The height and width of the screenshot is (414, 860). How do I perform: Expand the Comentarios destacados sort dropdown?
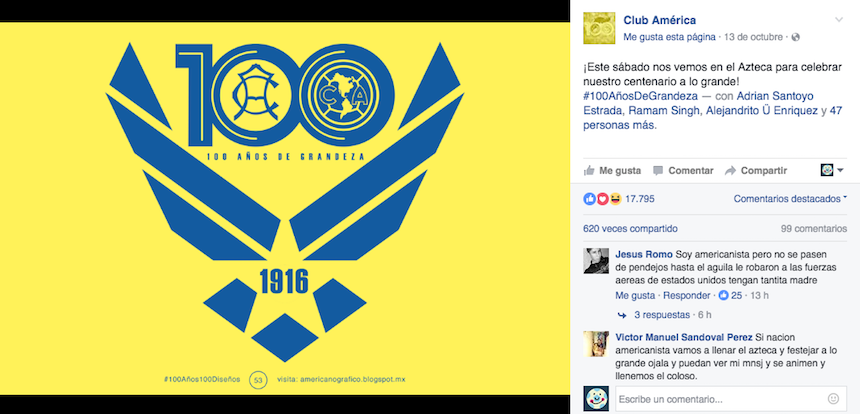pos(790,199)
